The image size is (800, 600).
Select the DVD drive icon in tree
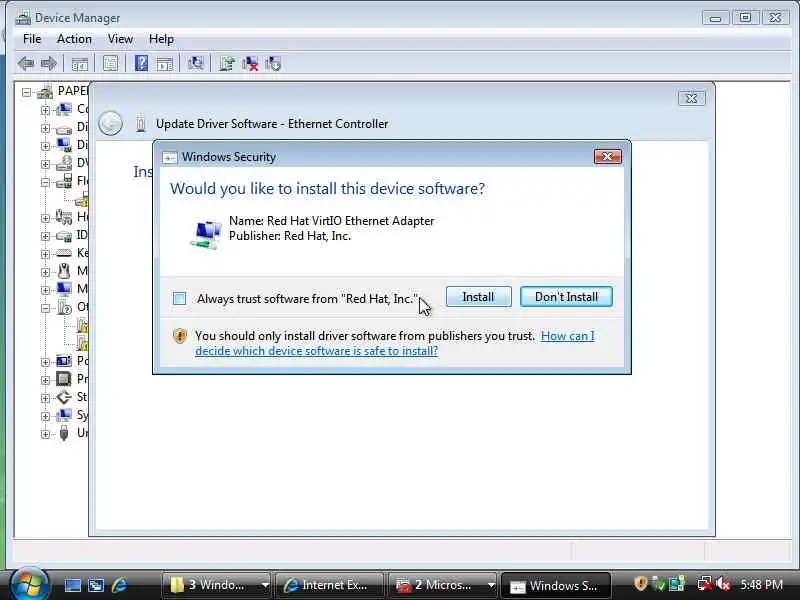64,163
